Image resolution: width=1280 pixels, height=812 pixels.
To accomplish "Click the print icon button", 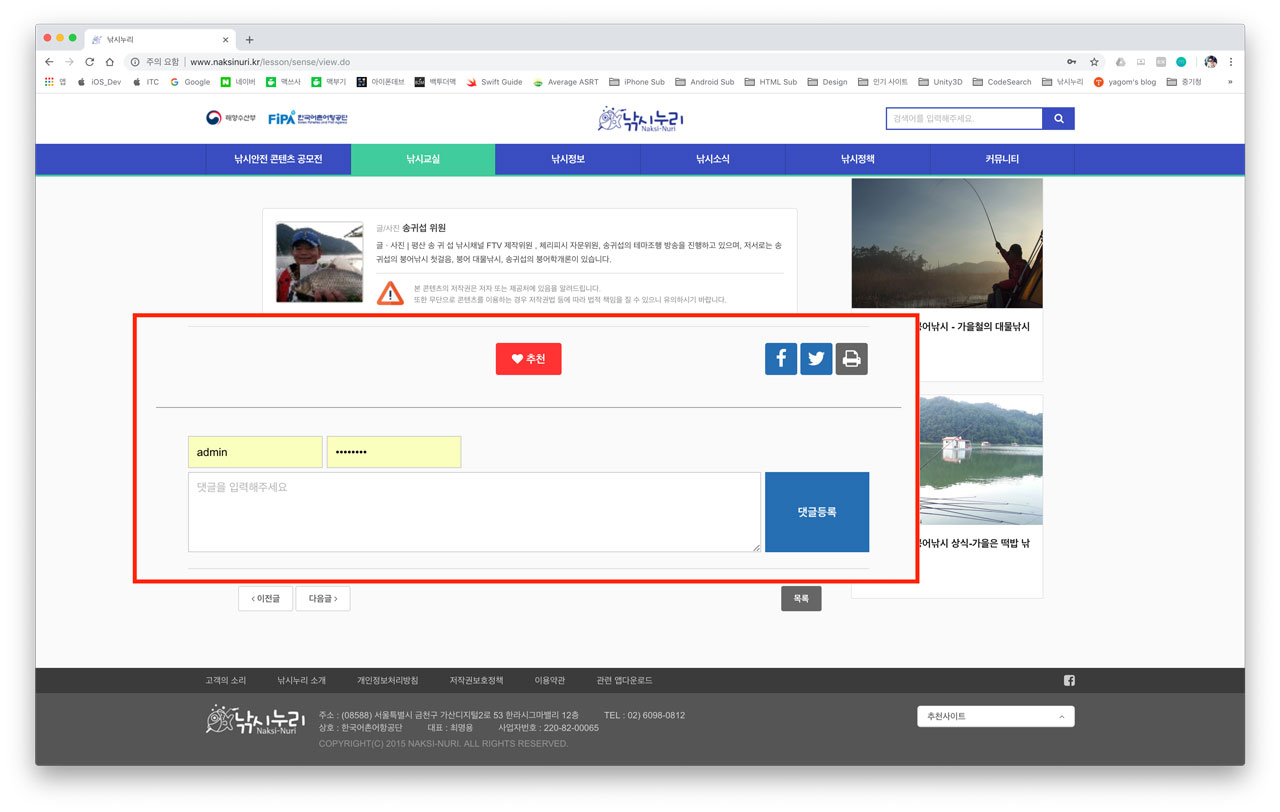I will point(851,359).
